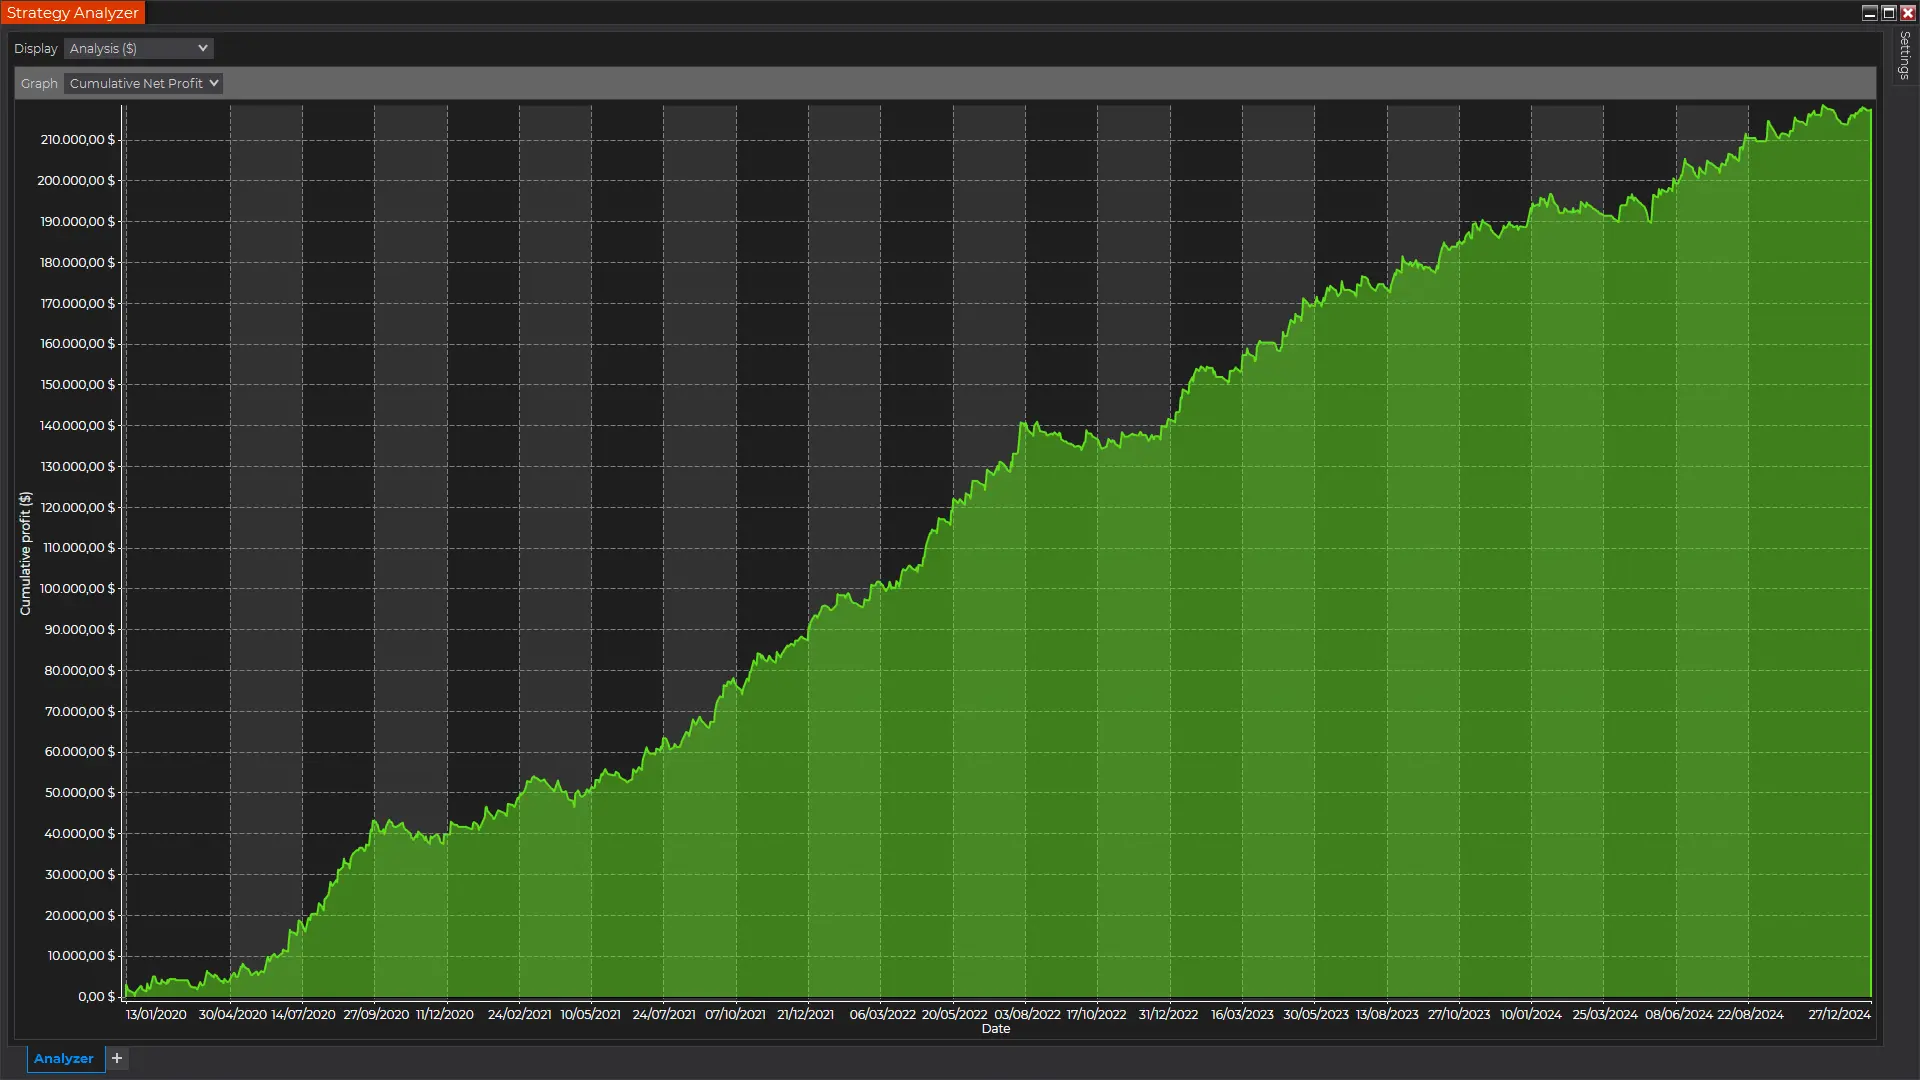
Task: Click the 27/09/2020 date label
Action: coord(376,1014)
